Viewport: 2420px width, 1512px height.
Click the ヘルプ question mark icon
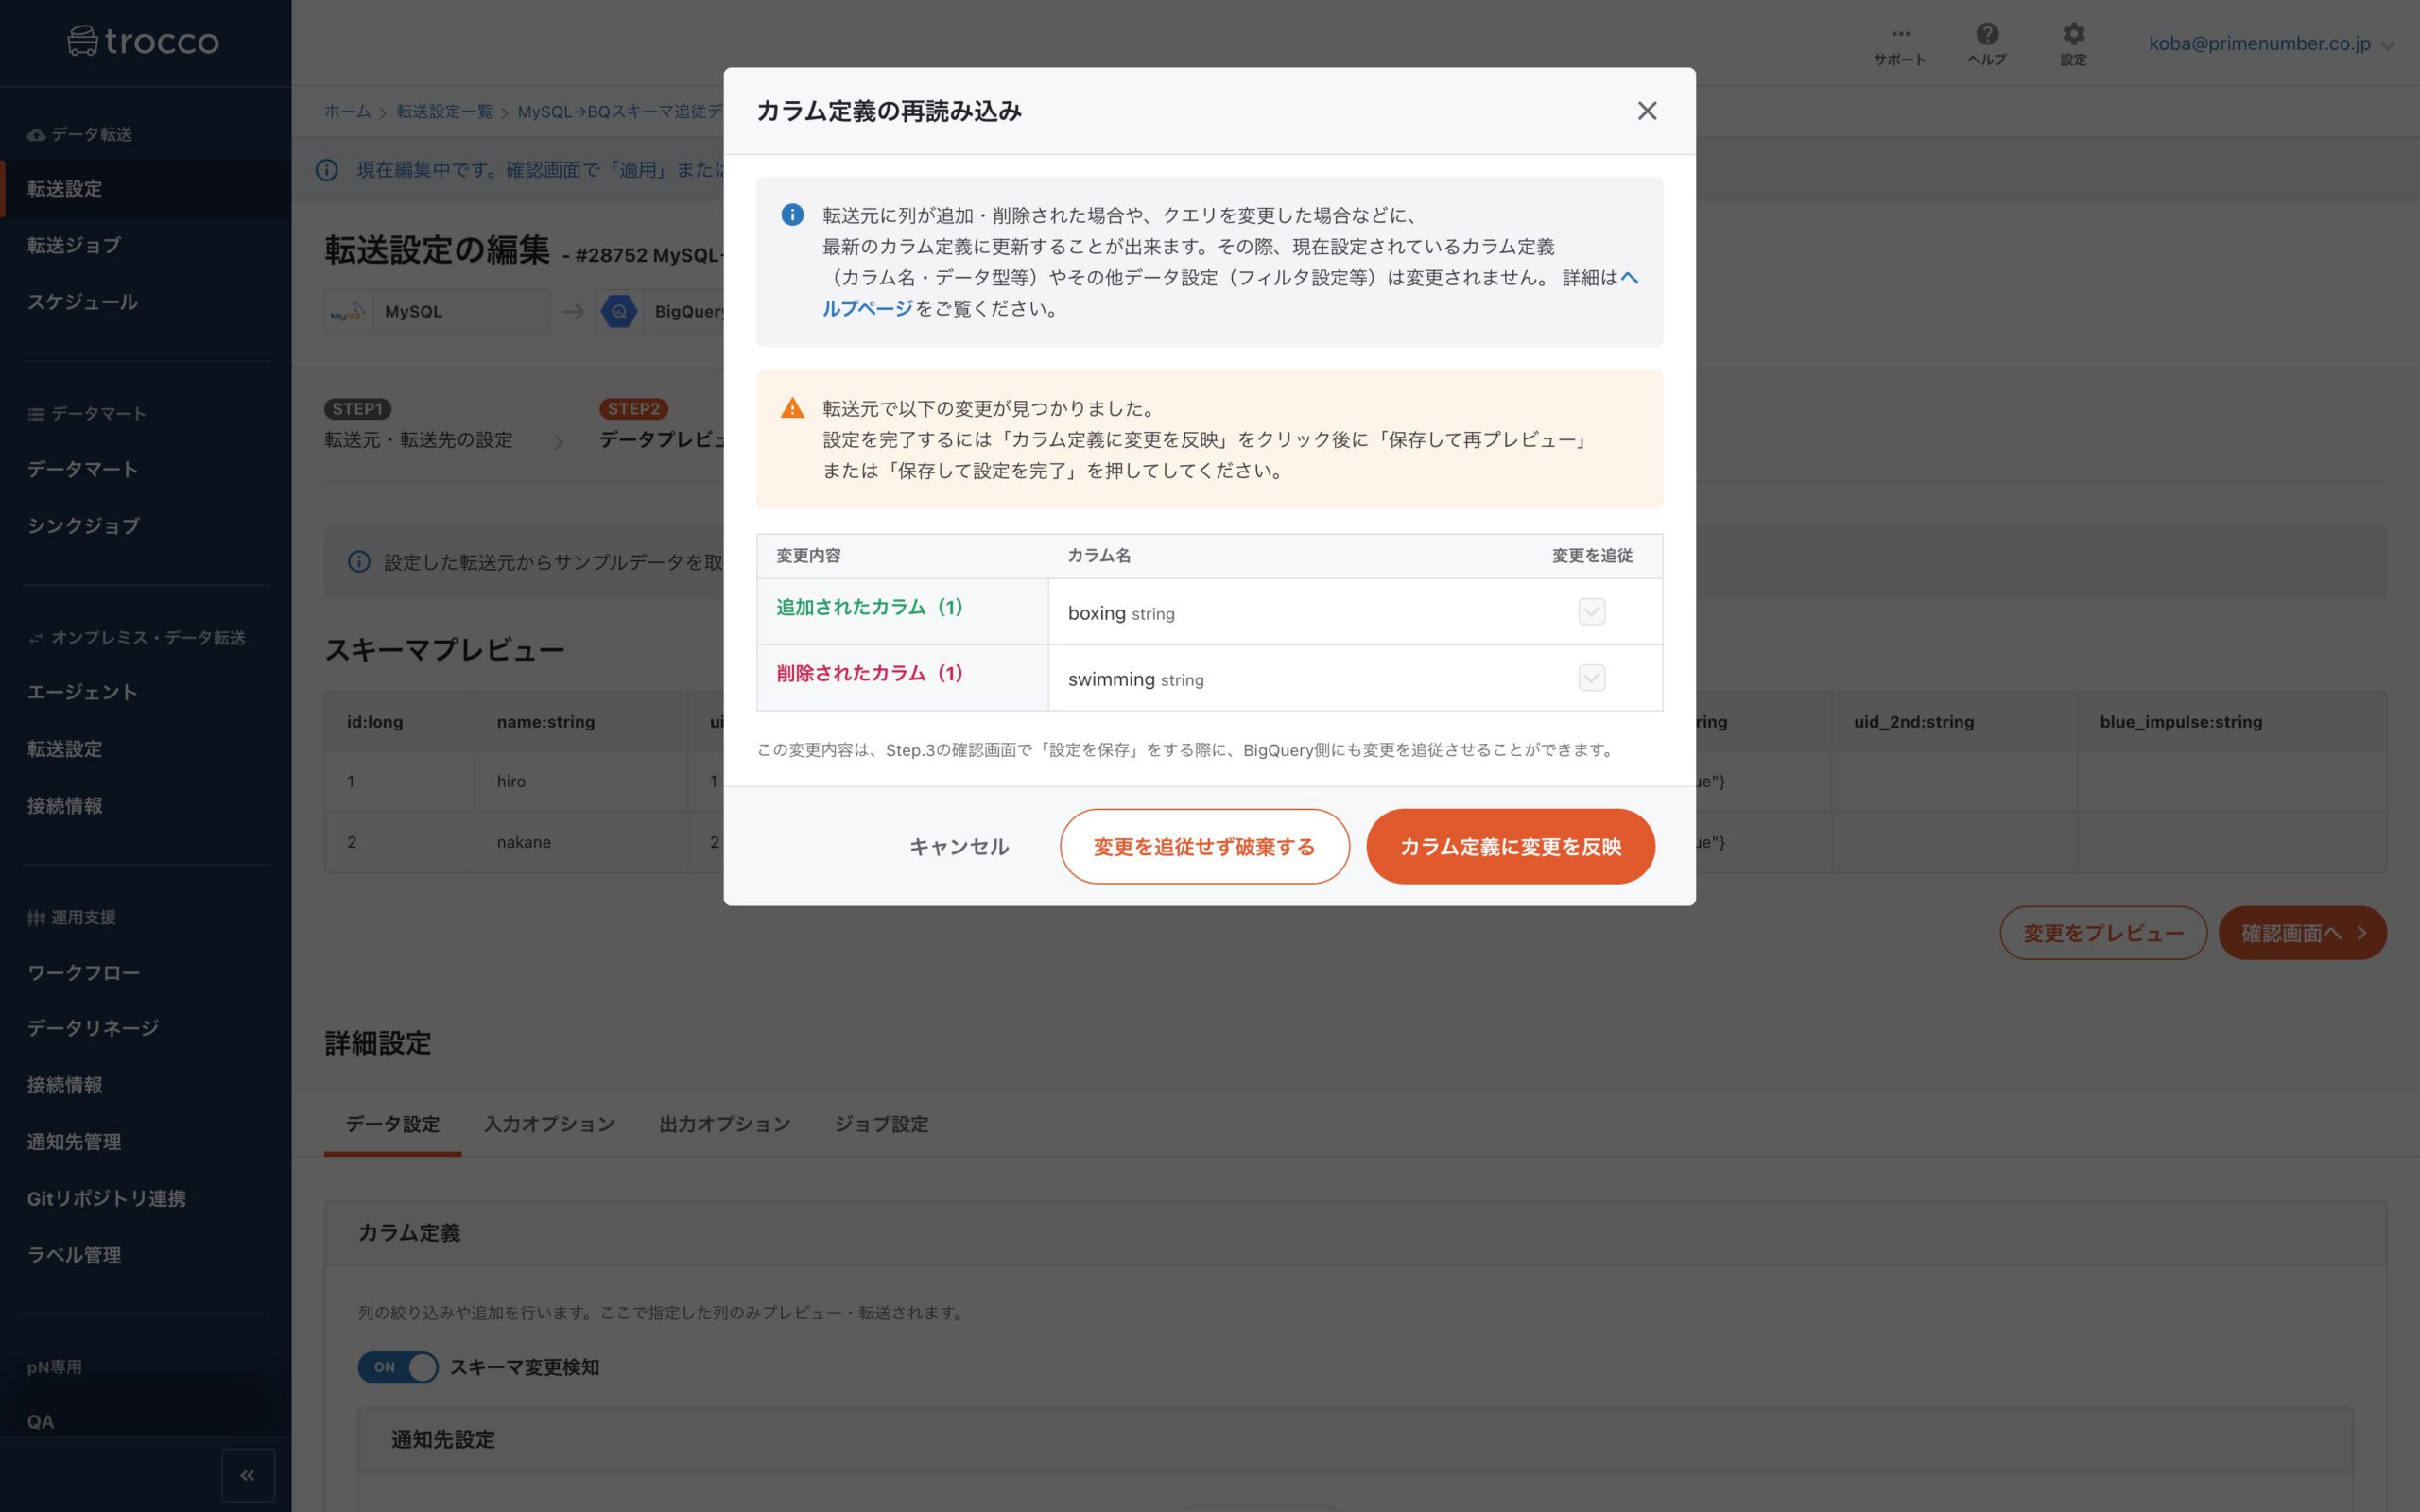click(x=1987, y=34)
